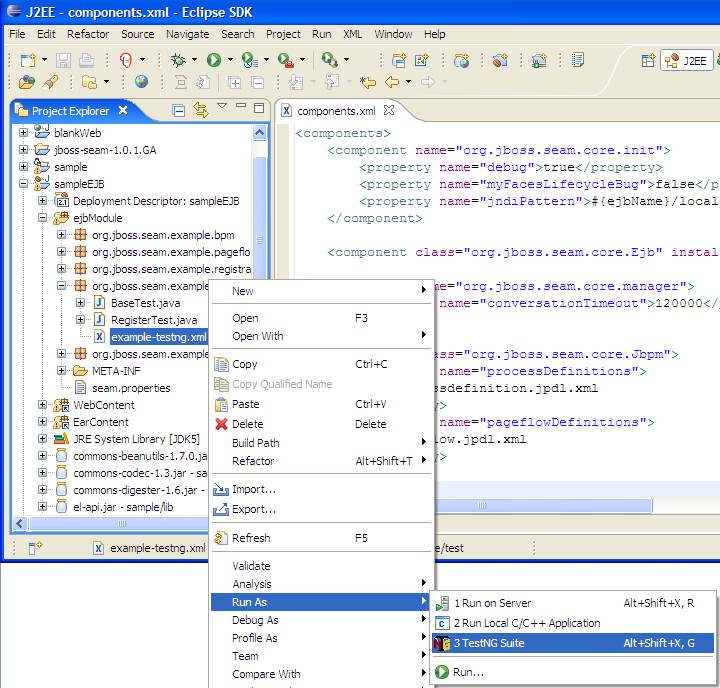Click the green Run toolbar icon
The width and height of the screenshot is (720, 688).
tap(214, 60)
